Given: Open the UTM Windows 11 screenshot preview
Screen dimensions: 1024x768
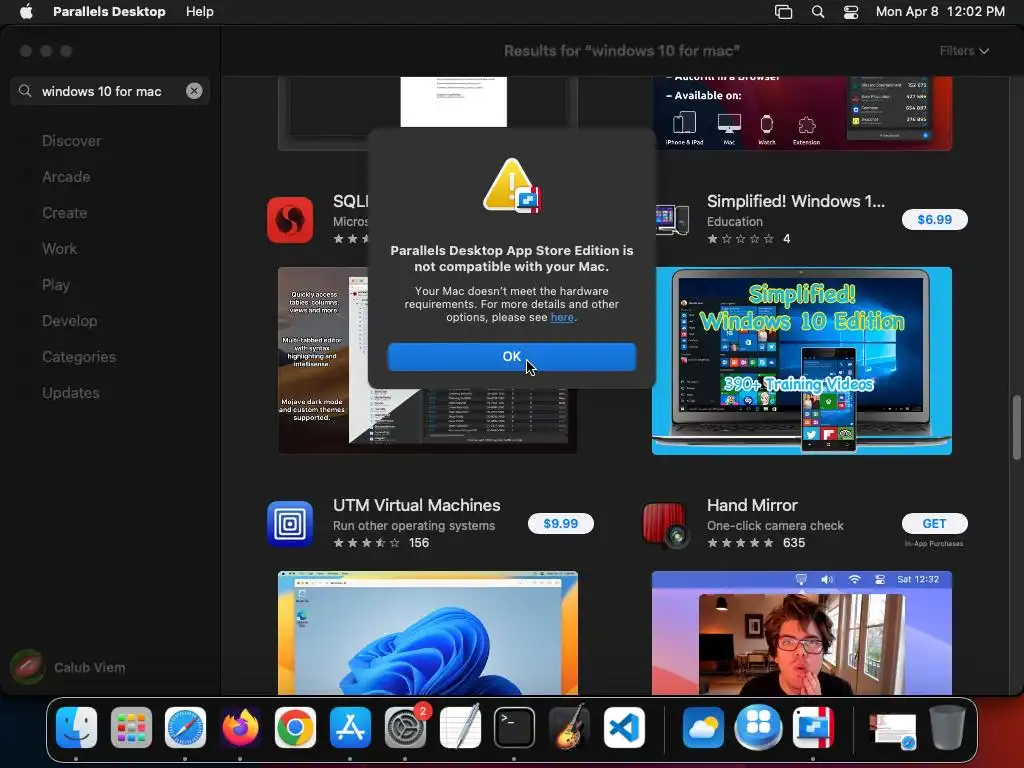Looking at the screenshot, I should click(x=428, y=633).
